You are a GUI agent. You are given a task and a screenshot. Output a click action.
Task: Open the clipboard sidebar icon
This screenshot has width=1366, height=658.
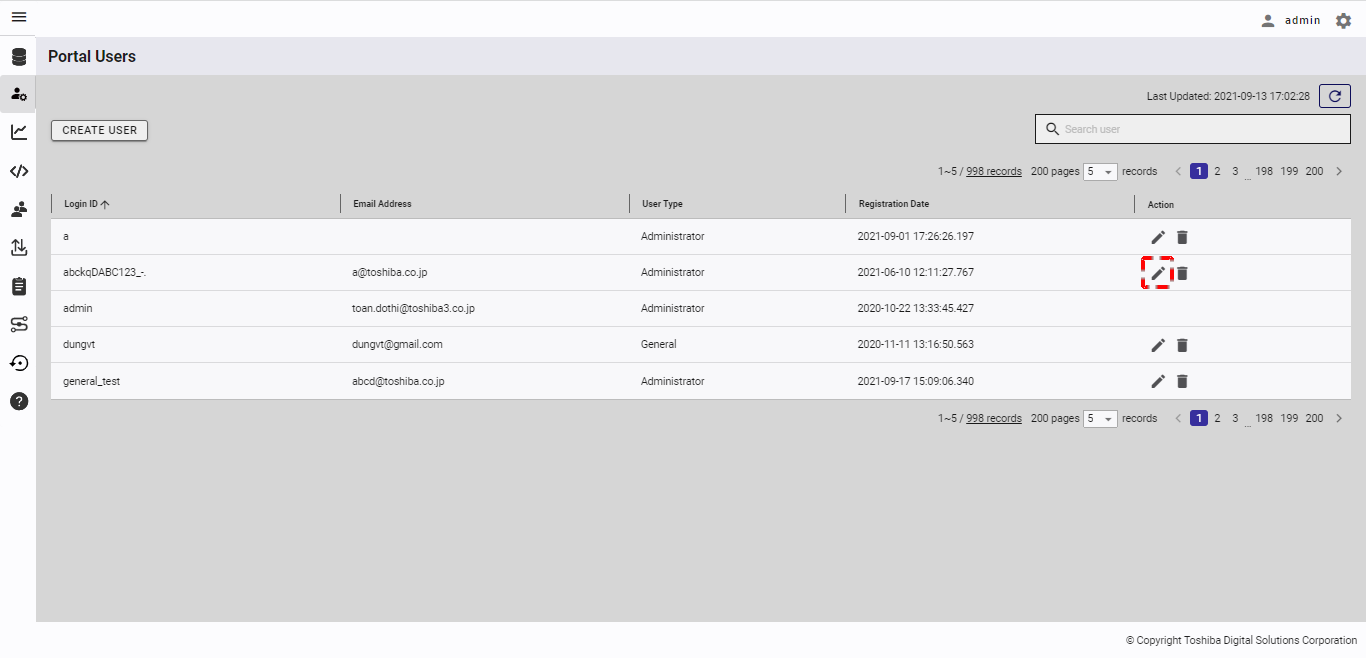point(18,286)
